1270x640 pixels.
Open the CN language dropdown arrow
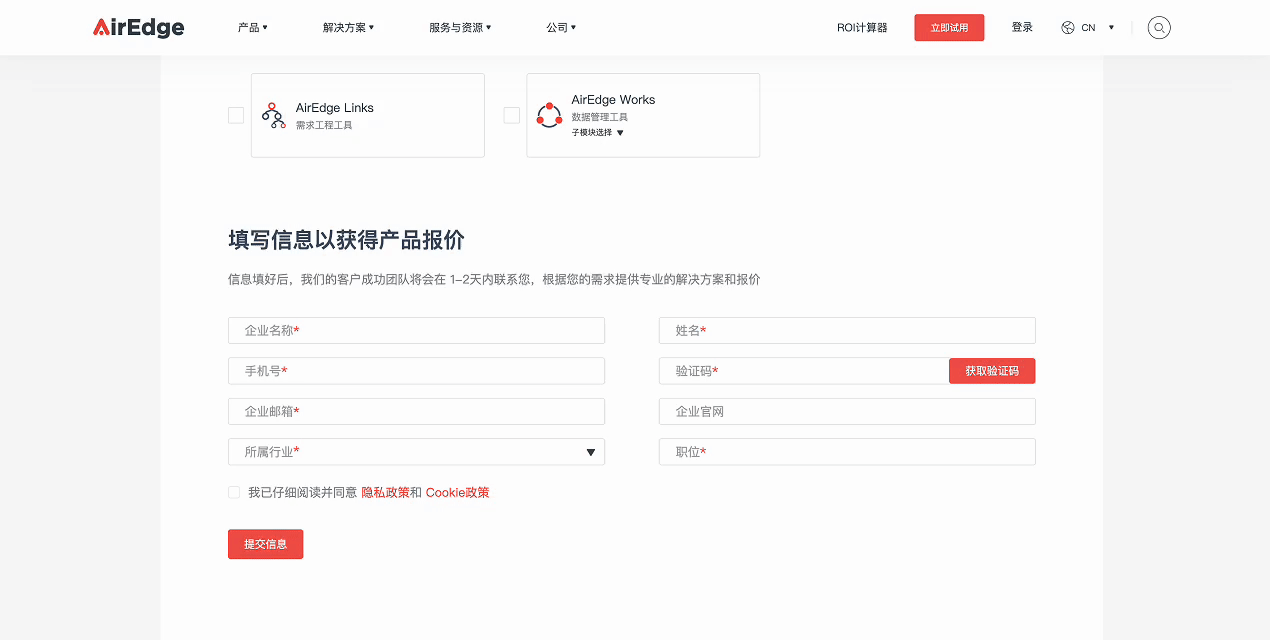(1111, 28)
